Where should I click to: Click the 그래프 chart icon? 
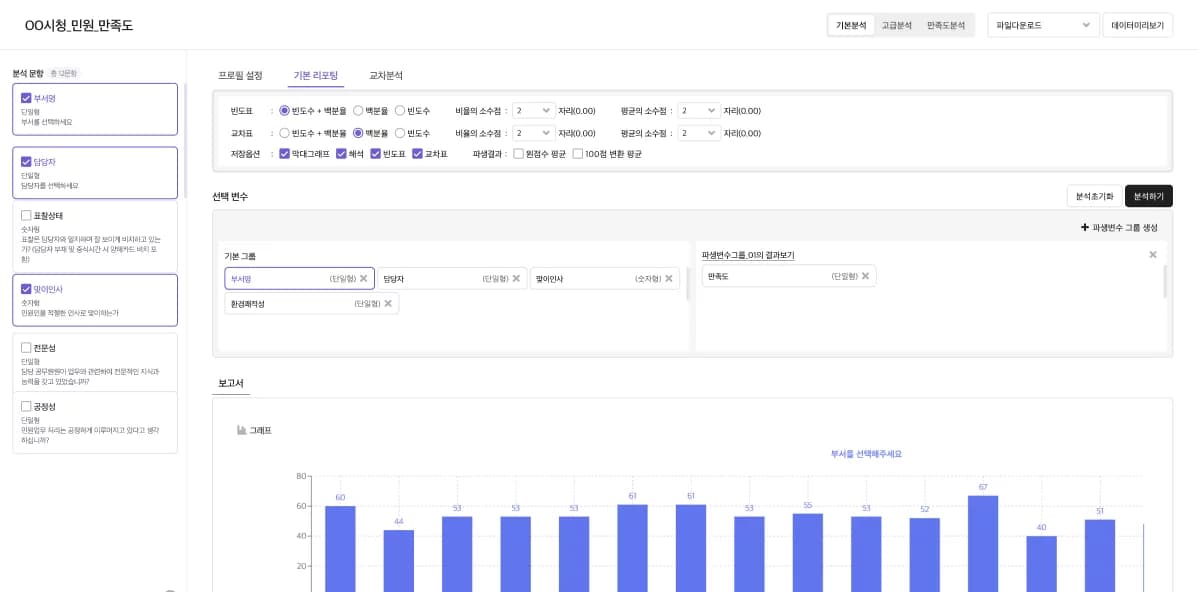tap(241, 430)
